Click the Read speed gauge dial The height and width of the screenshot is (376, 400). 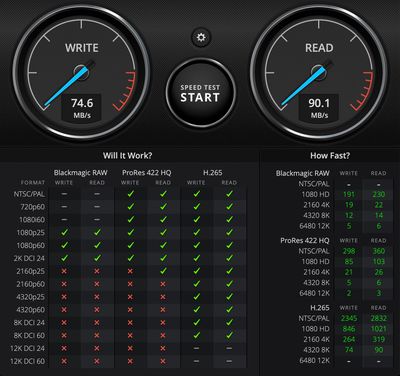[x=319, y=72]
